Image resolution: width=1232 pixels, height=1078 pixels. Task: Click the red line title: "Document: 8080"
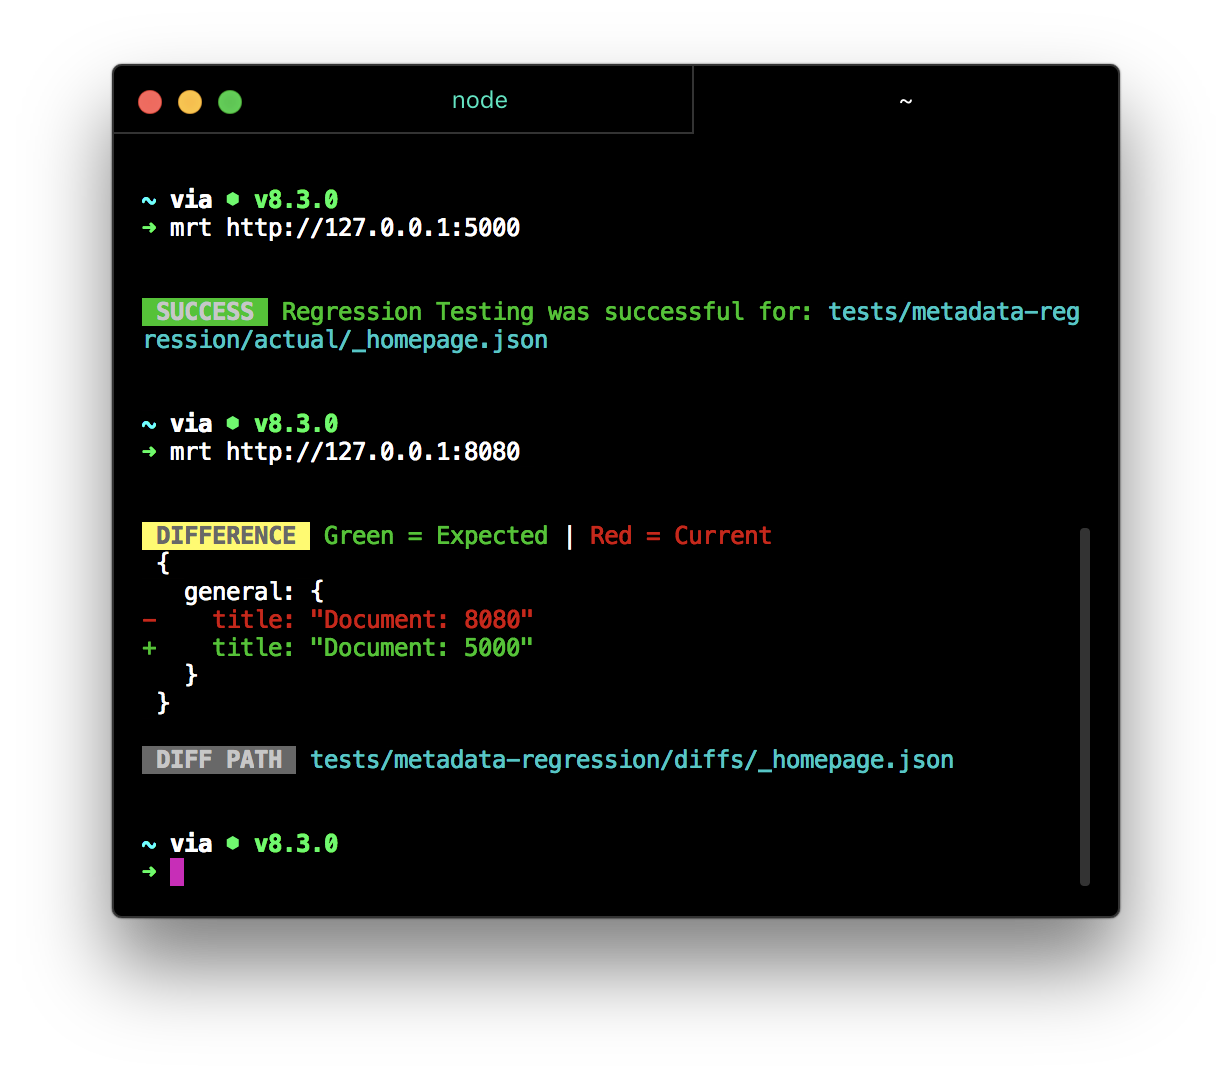click(373, 620)
